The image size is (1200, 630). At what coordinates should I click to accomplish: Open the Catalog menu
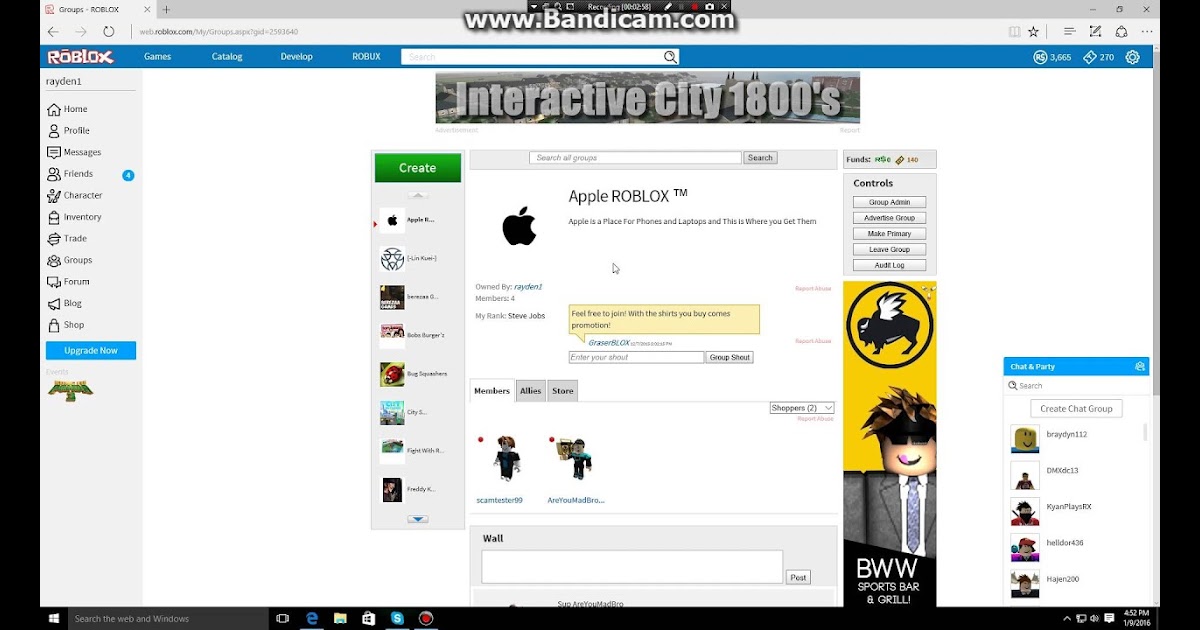coord(227,57)
